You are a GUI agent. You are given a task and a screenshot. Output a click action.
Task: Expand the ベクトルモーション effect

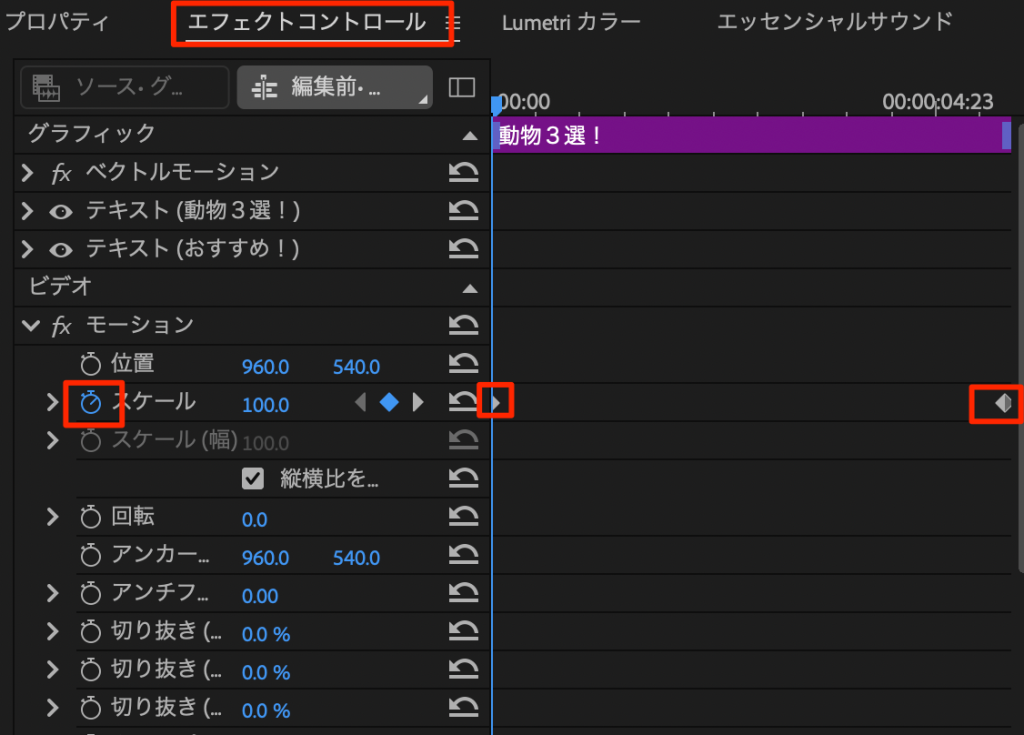point(28,173)
